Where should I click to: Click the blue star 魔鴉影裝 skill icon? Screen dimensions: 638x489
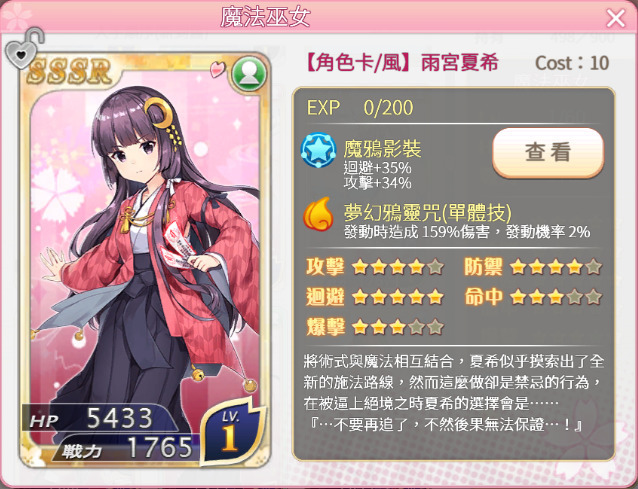click(x=318, y=151)
